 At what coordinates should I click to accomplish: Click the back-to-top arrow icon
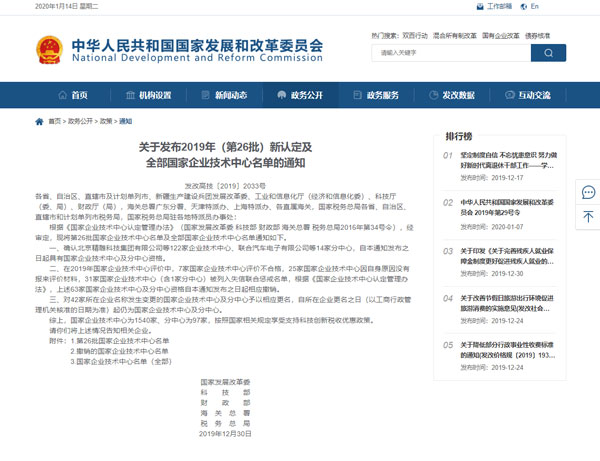click(588, 217)
